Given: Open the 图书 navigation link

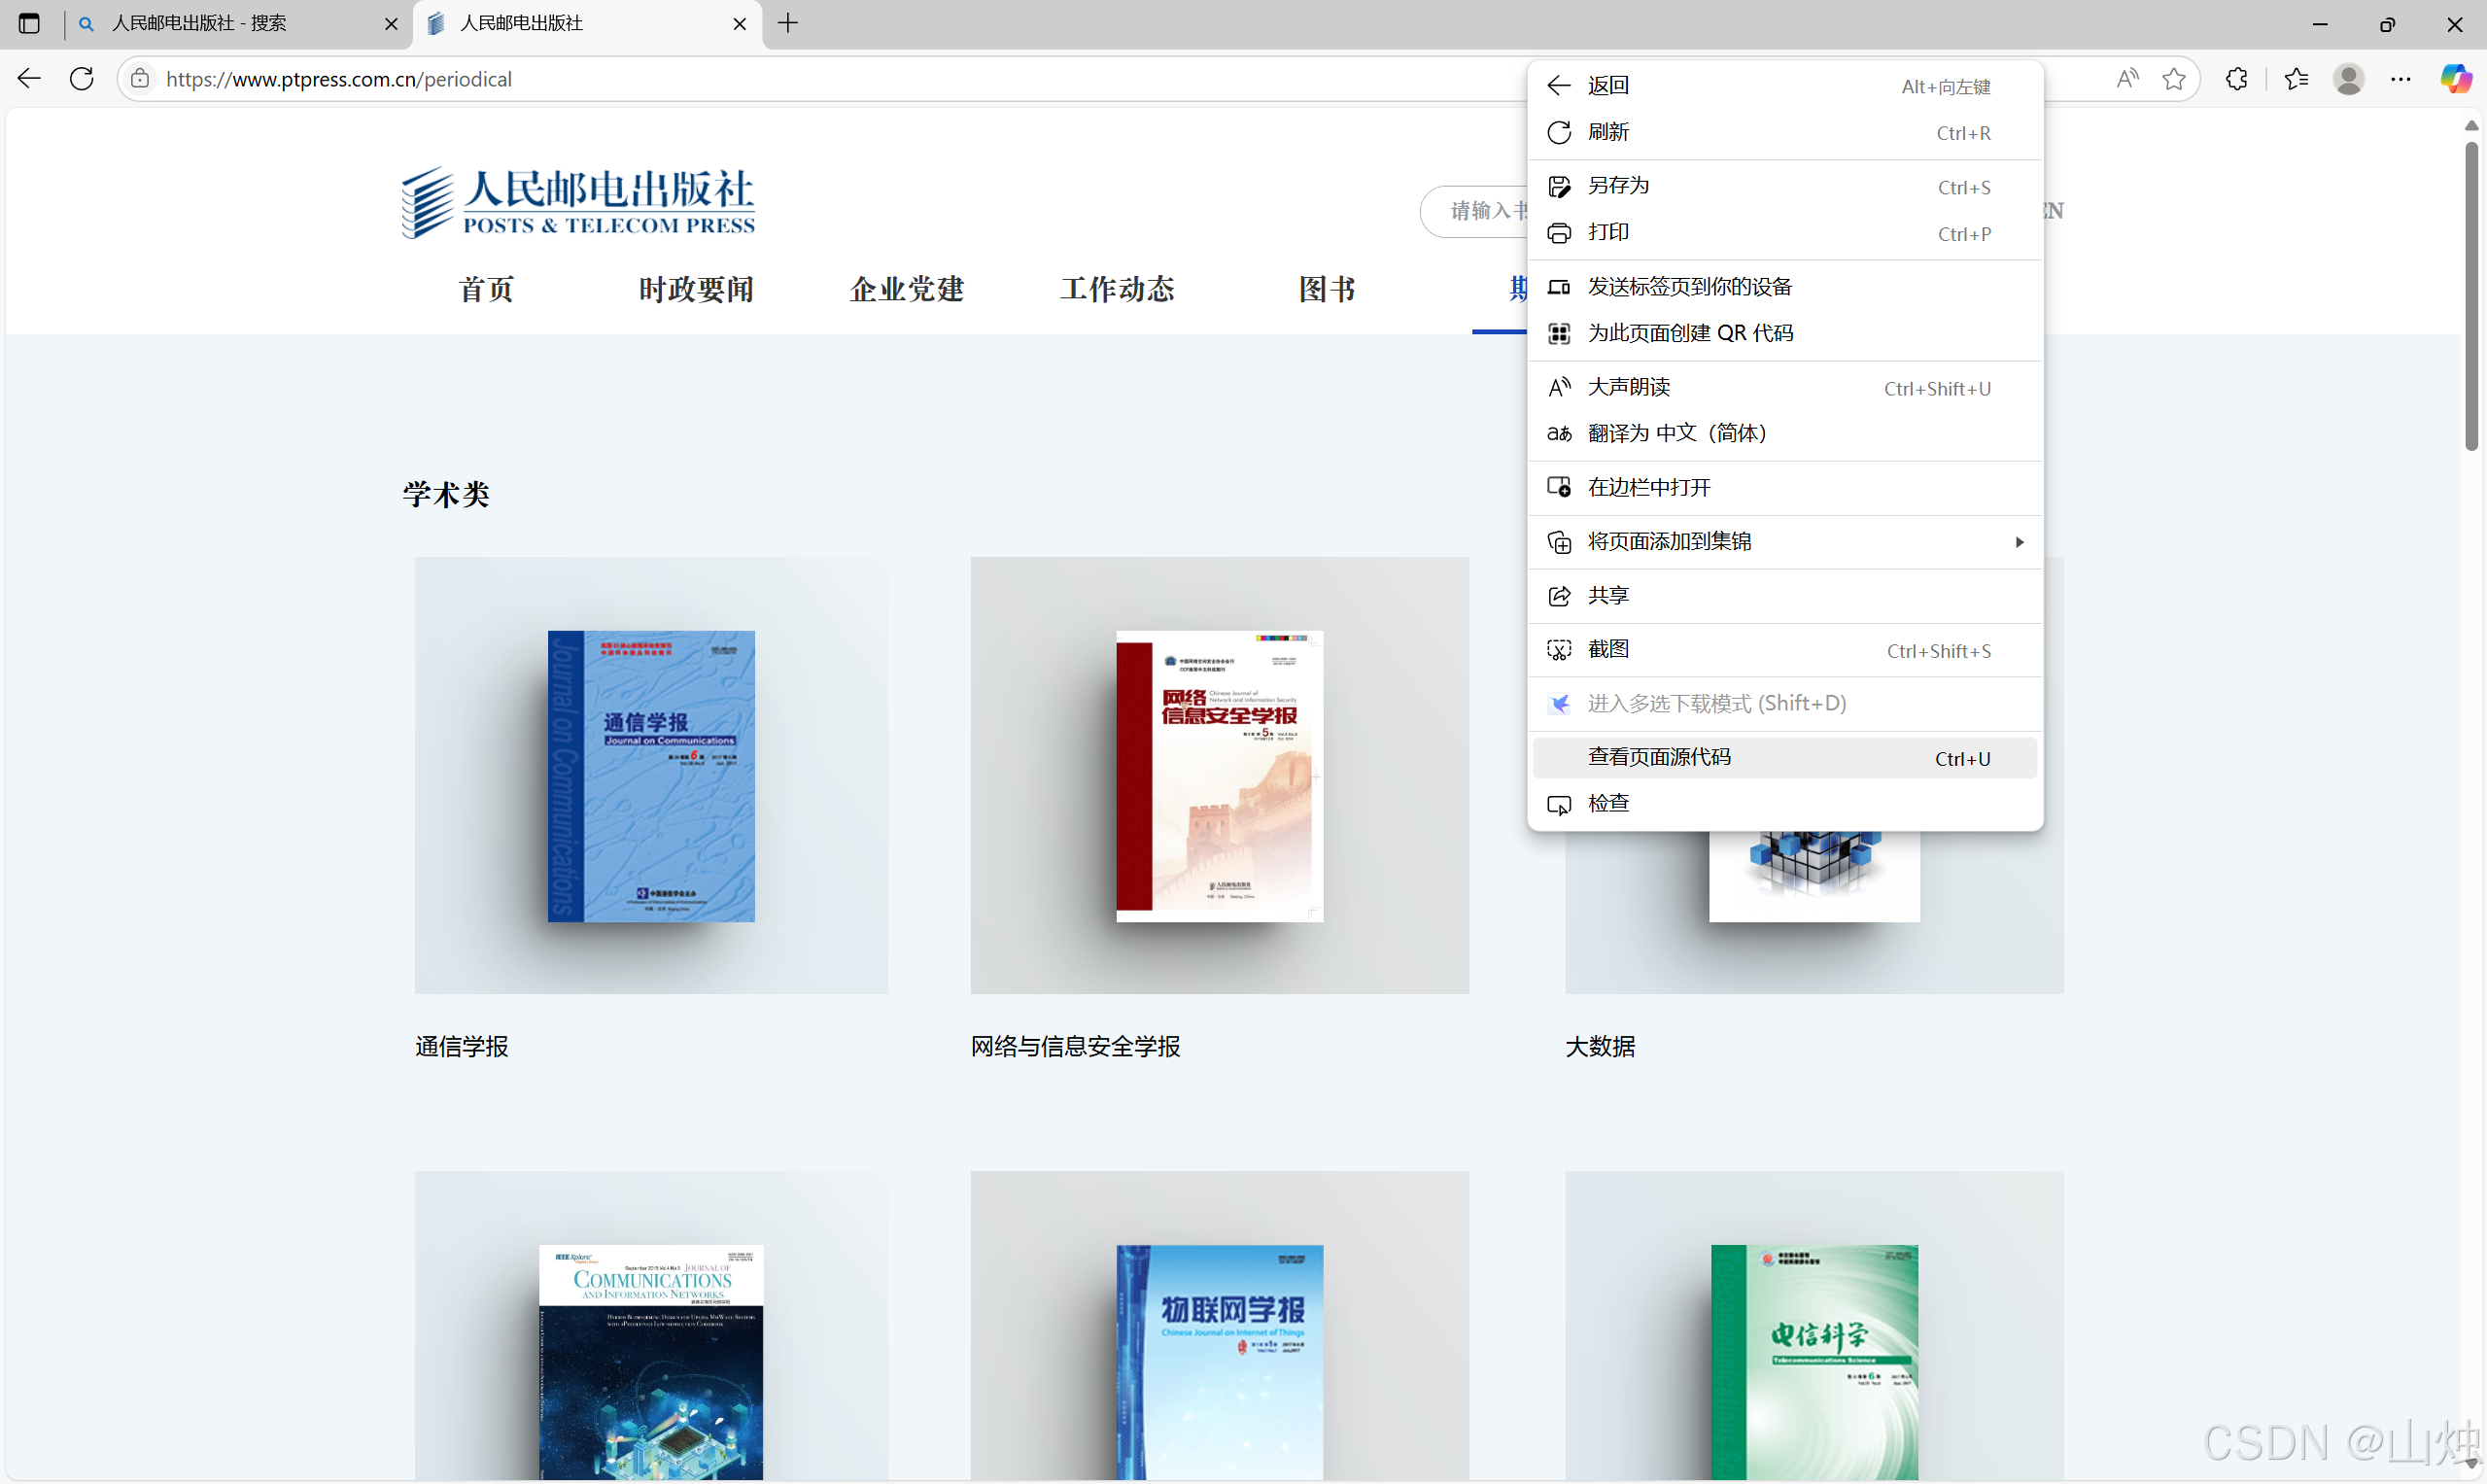Looking at the screenshot, I should click(x=1327, y=289).
